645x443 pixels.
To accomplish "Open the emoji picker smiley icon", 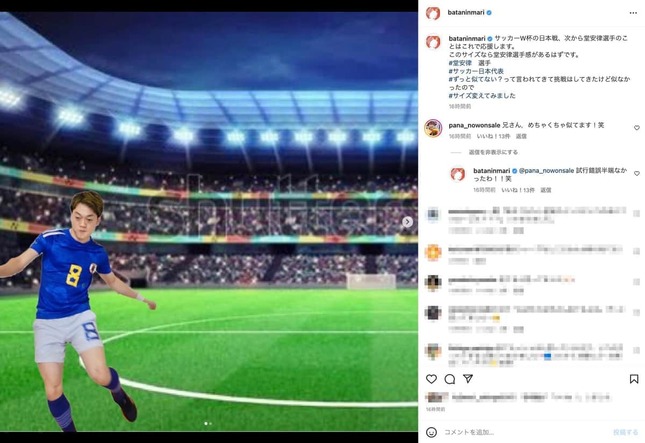I will 431,432.
